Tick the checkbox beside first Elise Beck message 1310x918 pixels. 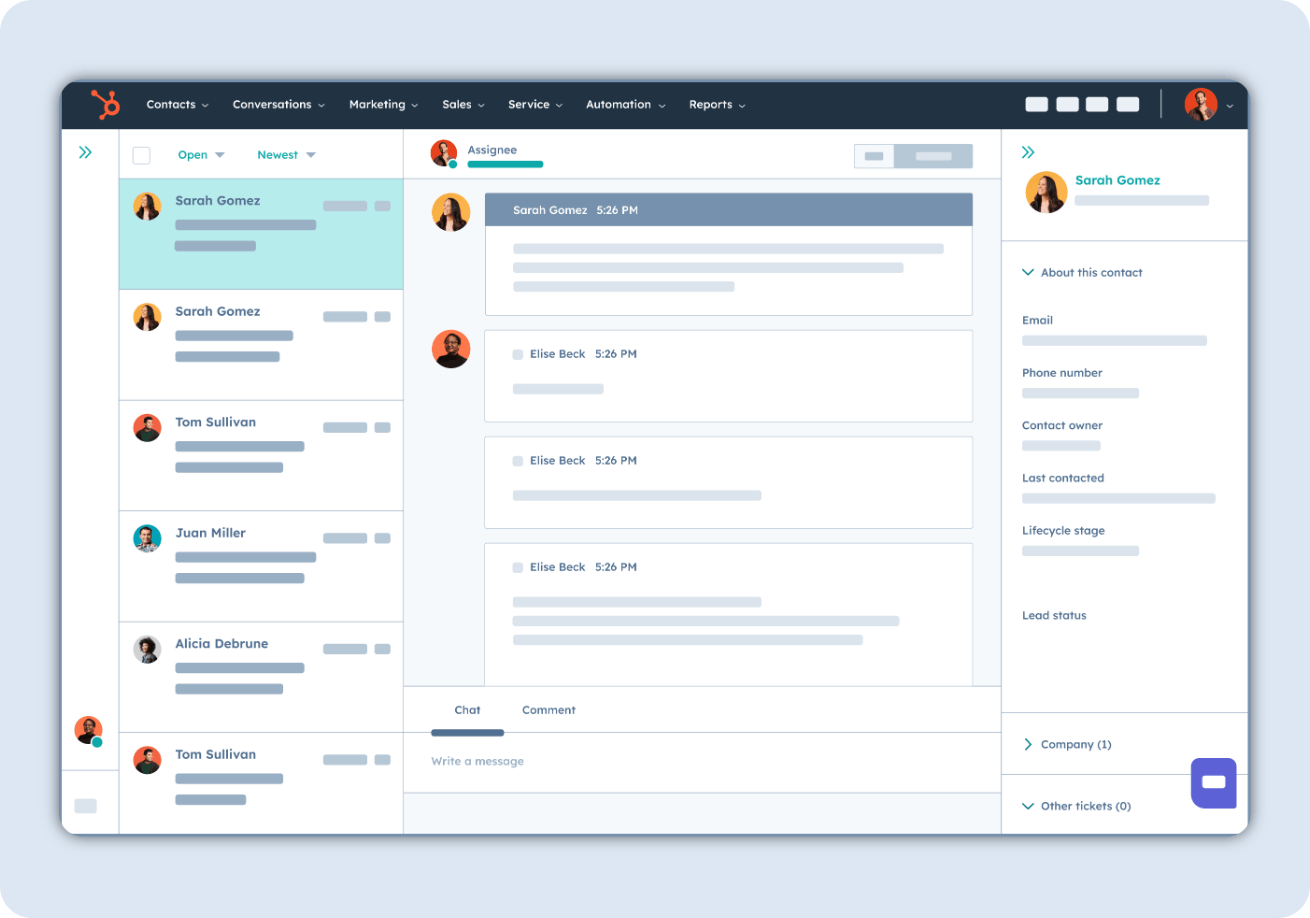[518, 354]
